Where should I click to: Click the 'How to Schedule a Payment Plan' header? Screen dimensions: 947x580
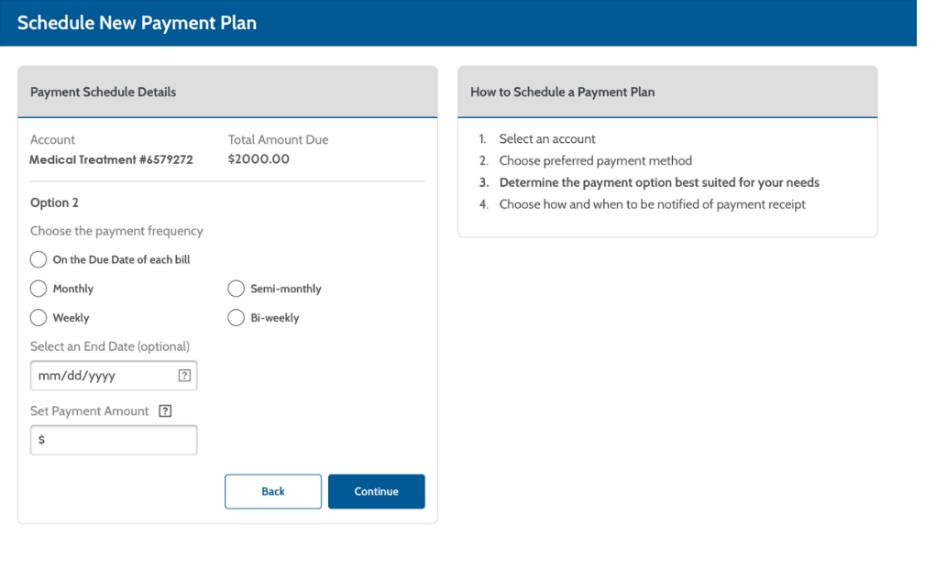(x=562, y=92)
